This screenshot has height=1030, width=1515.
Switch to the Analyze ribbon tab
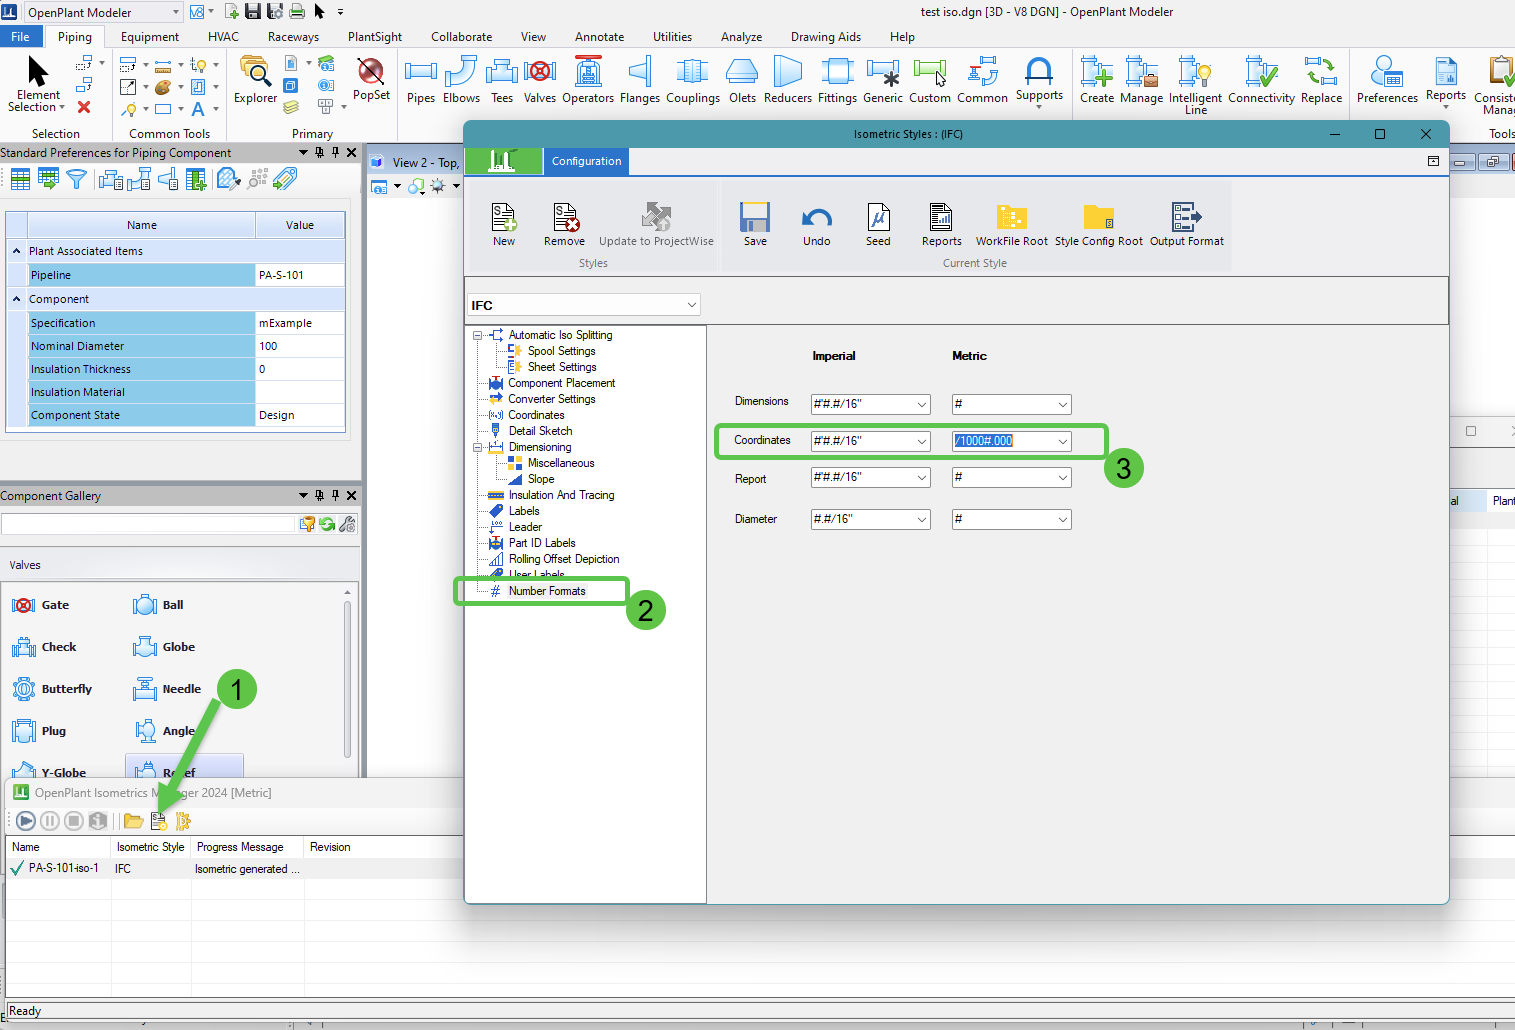(741, 37)
